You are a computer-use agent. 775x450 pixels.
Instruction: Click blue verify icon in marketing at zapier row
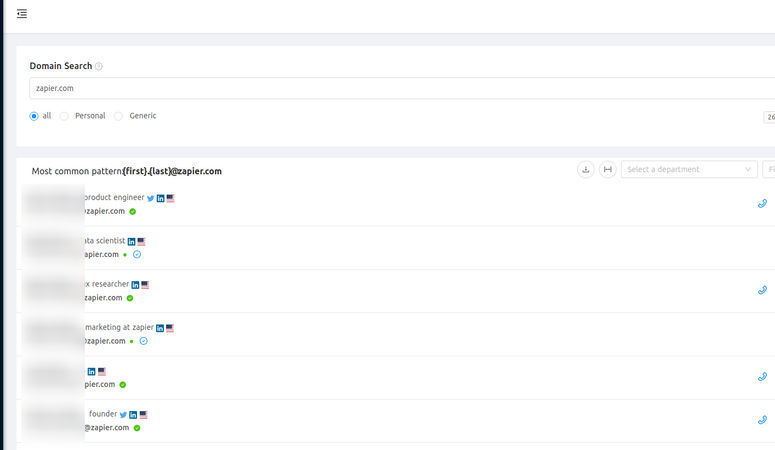pos(143,341)
